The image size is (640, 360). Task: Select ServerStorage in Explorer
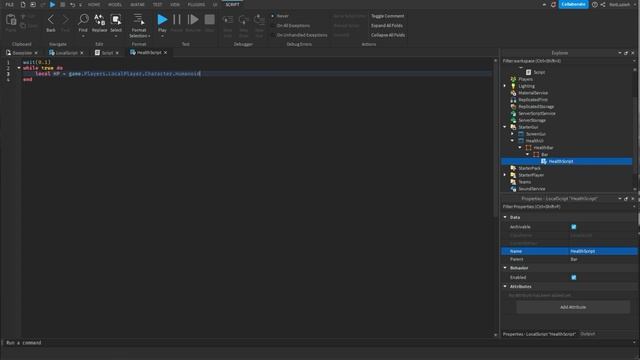(532, 120)
